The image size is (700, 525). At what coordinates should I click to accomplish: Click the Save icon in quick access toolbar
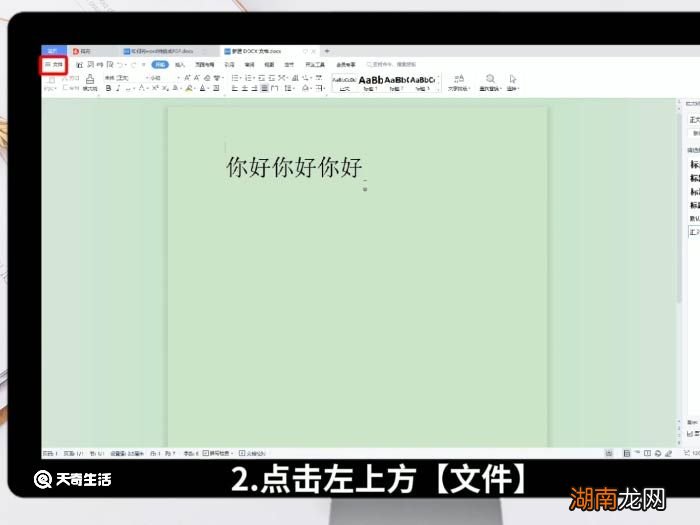(79, 65)
